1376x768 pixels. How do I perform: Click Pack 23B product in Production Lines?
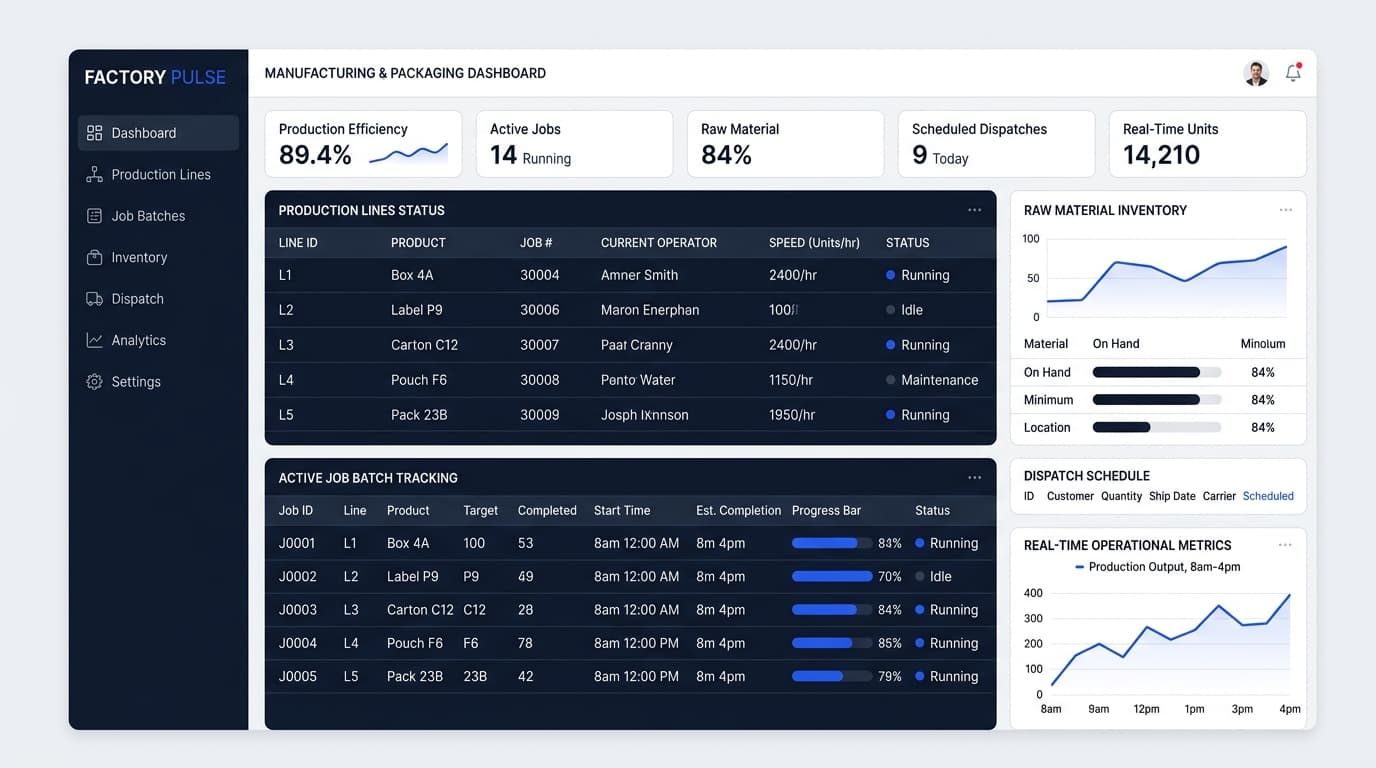click(419, 415)
